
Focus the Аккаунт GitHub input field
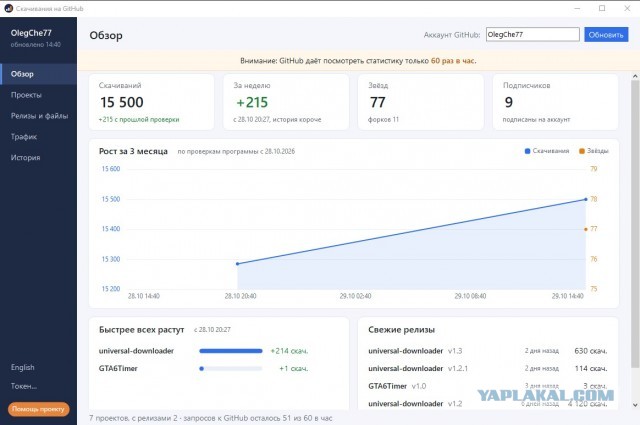533,35
